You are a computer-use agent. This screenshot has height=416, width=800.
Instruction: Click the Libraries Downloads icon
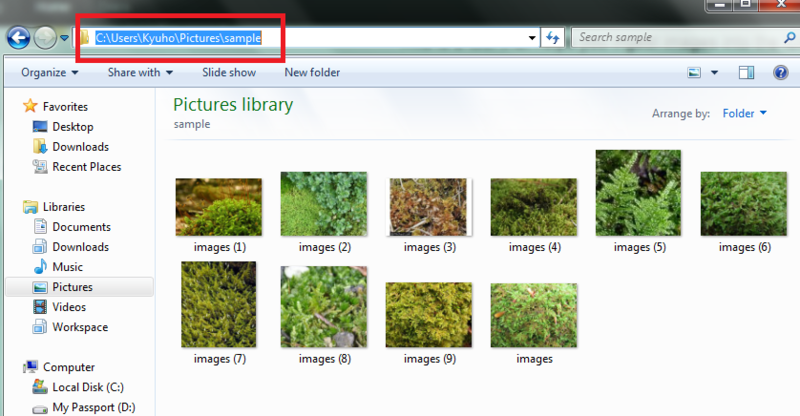coord(40,247)
